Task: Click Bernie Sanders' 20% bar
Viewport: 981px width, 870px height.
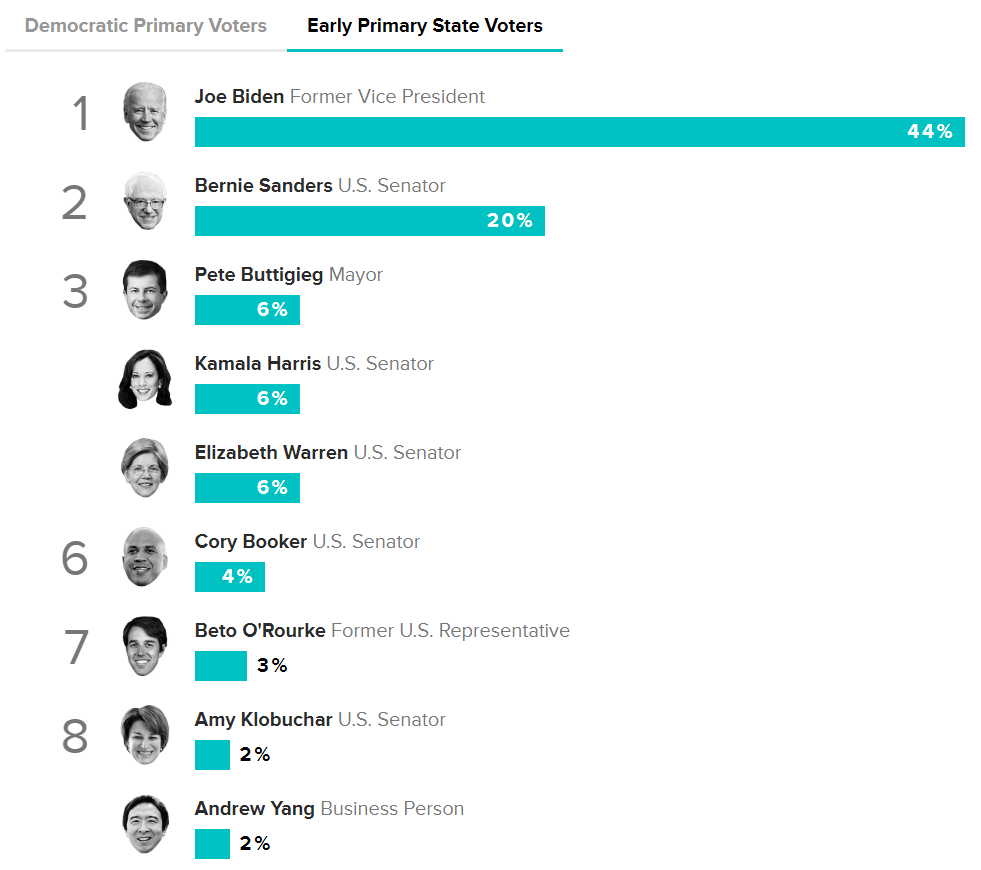Action: click(369, 221)
